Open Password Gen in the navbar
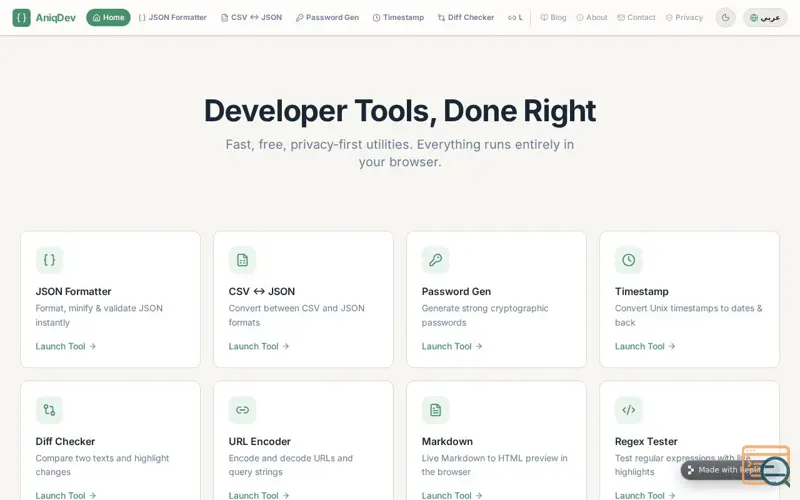 328,17
